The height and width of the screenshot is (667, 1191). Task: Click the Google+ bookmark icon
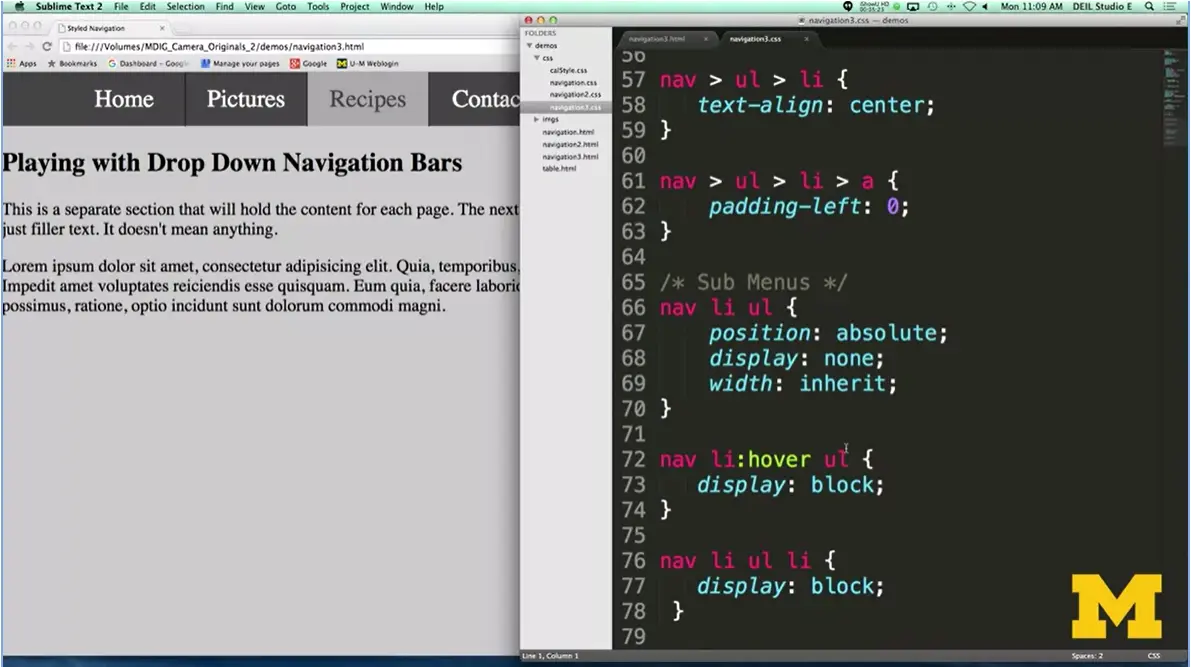tap(296, 63)
